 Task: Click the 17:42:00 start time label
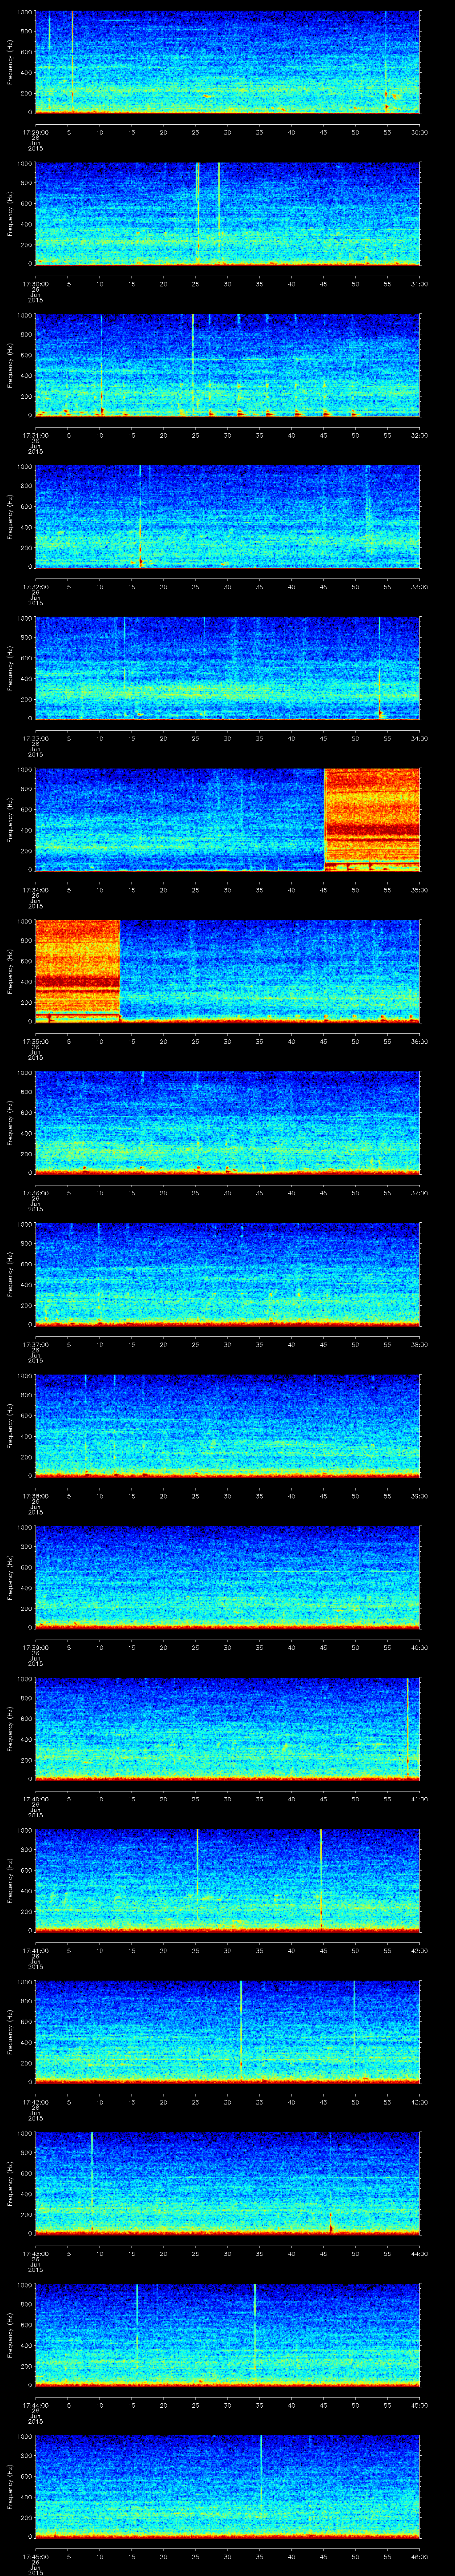(x=35, y=2101)
